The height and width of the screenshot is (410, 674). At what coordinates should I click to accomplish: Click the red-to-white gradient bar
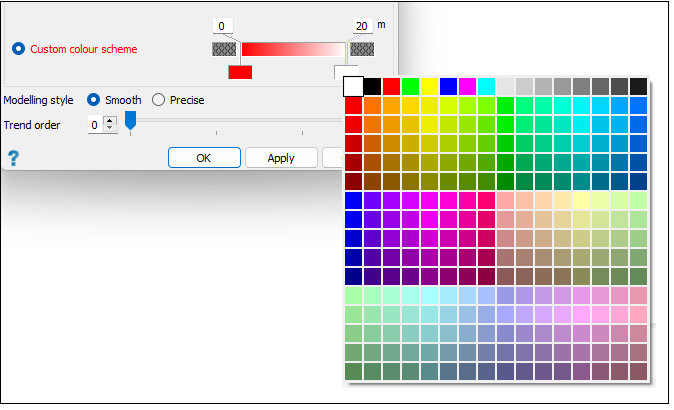click(294, 49)
